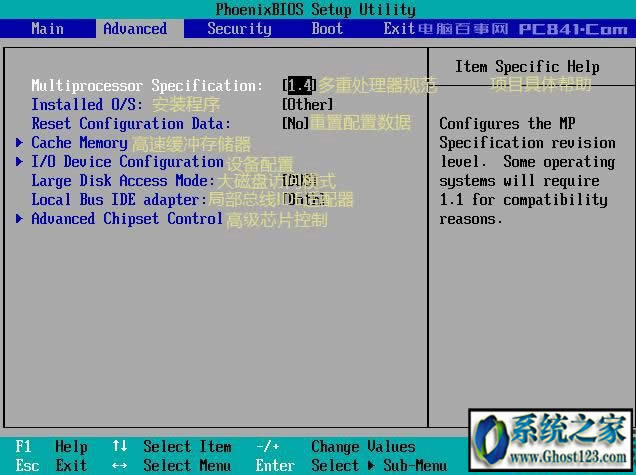Change the Installed O/S value Other
This screenshot has height=475, width=636.
pyautogui.click(x=308, y=104)
